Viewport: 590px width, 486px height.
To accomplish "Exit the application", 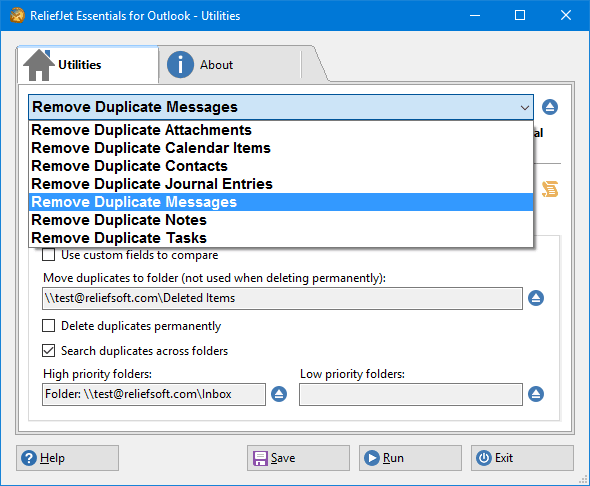I will point(522,458).
